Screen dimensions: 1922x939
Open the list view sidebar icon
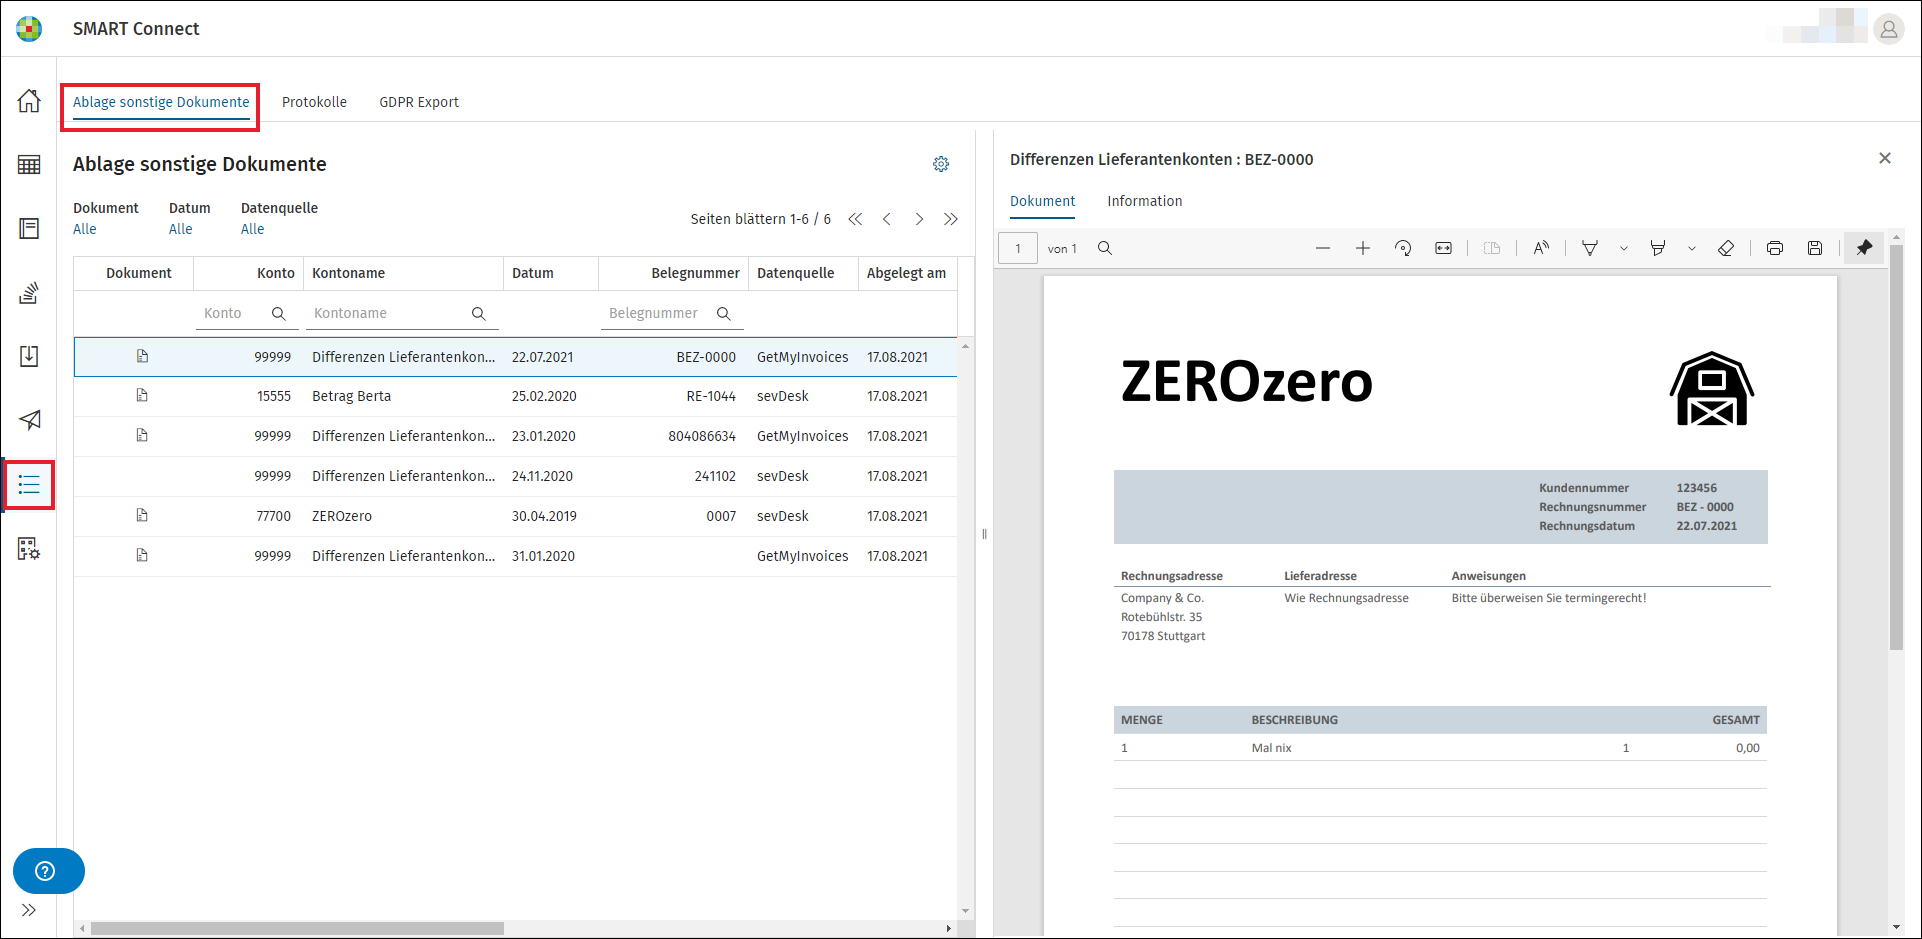29,485
